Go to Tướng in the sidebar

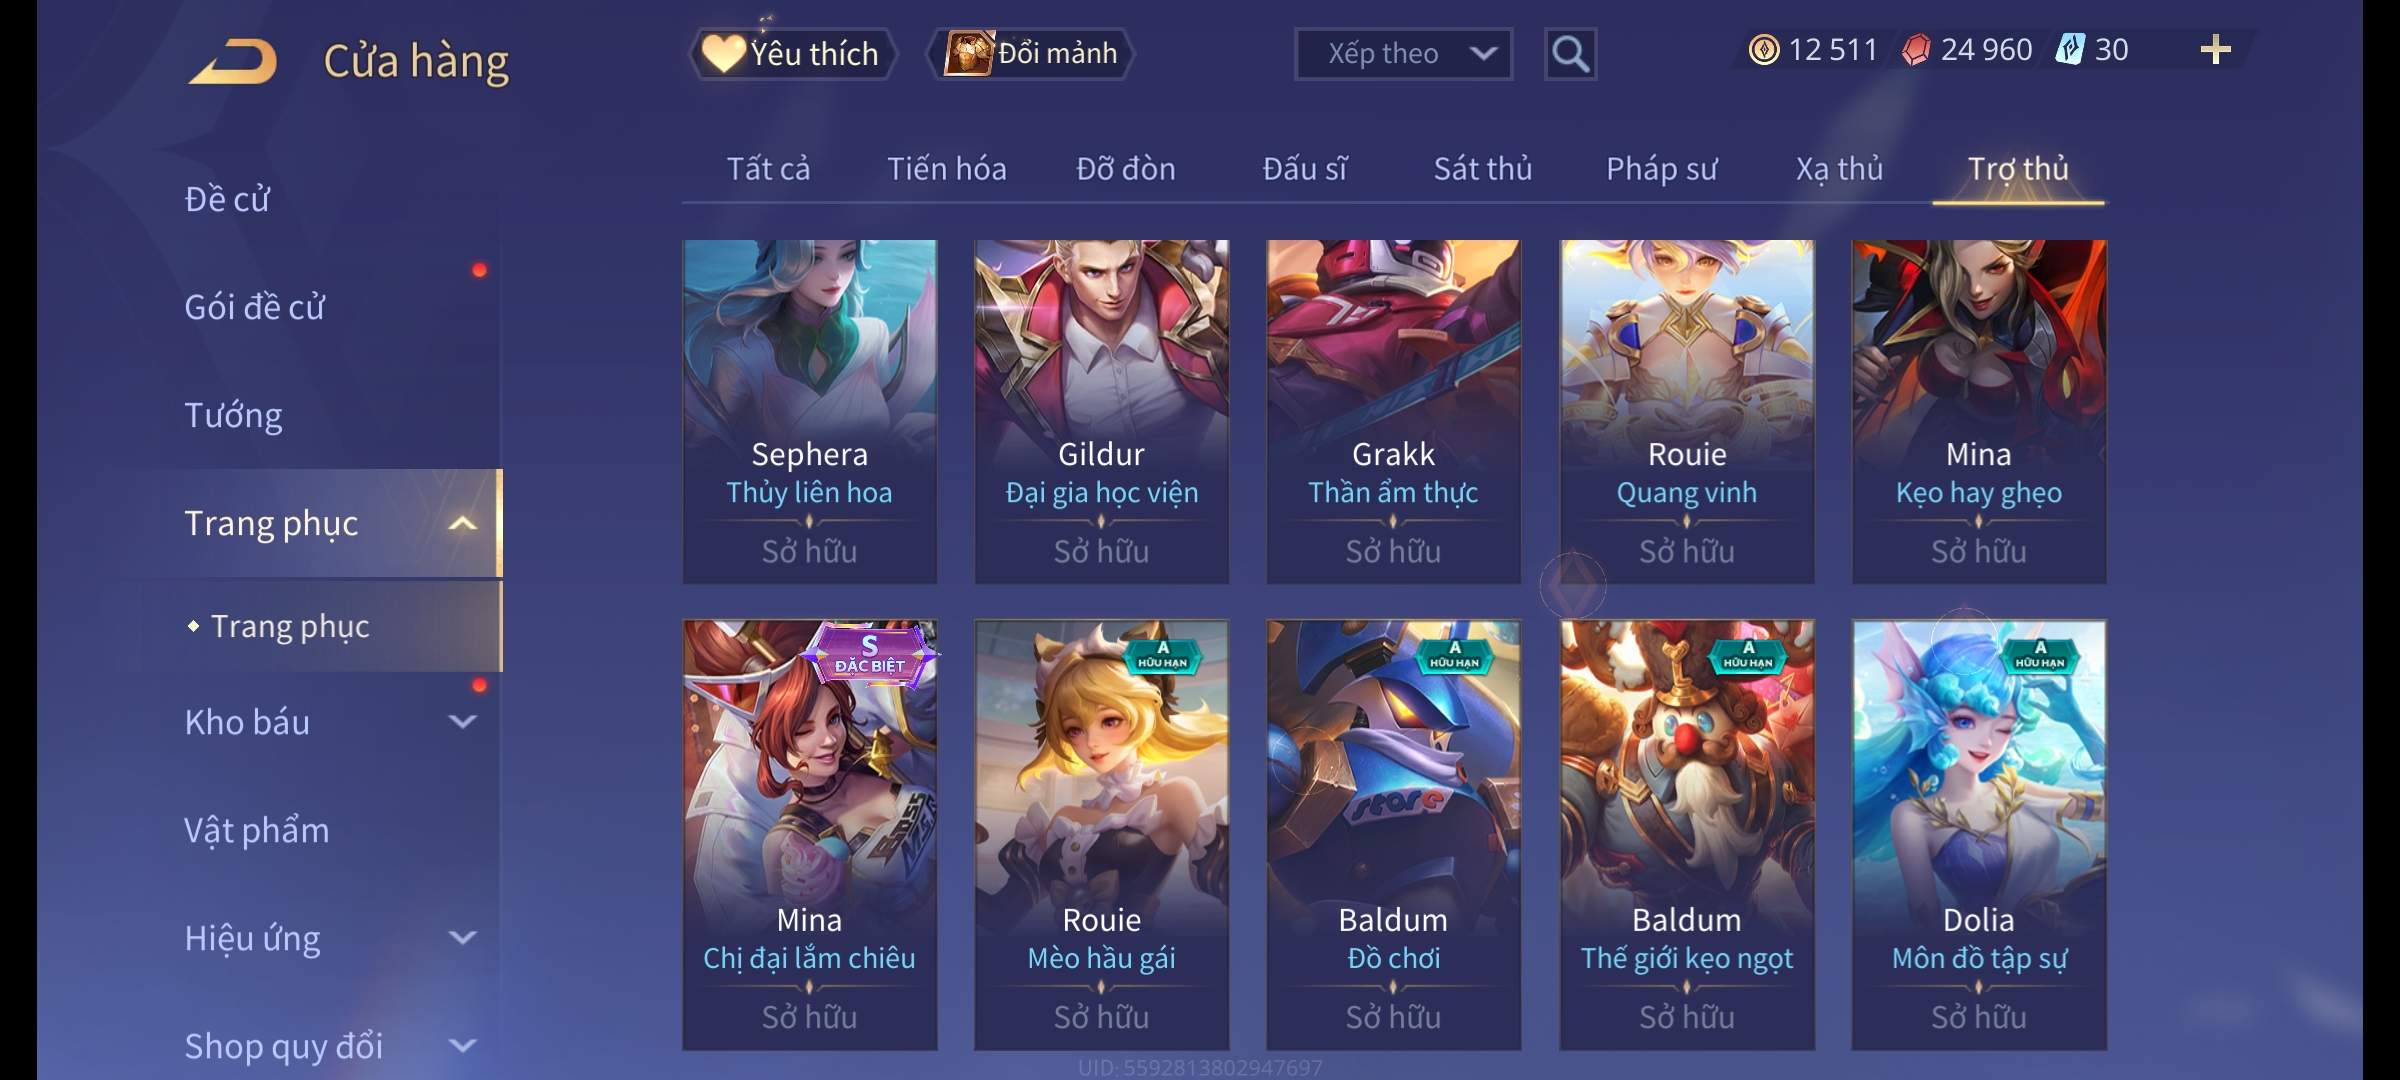(x=233, y=415)
